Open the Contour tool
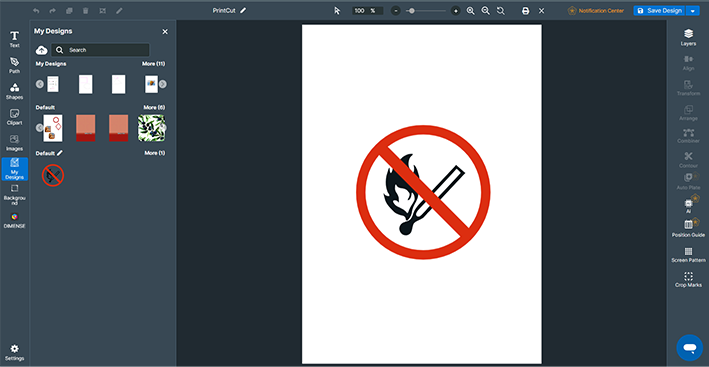The height and width of the screenshot is (367, 709). (688, 160)
